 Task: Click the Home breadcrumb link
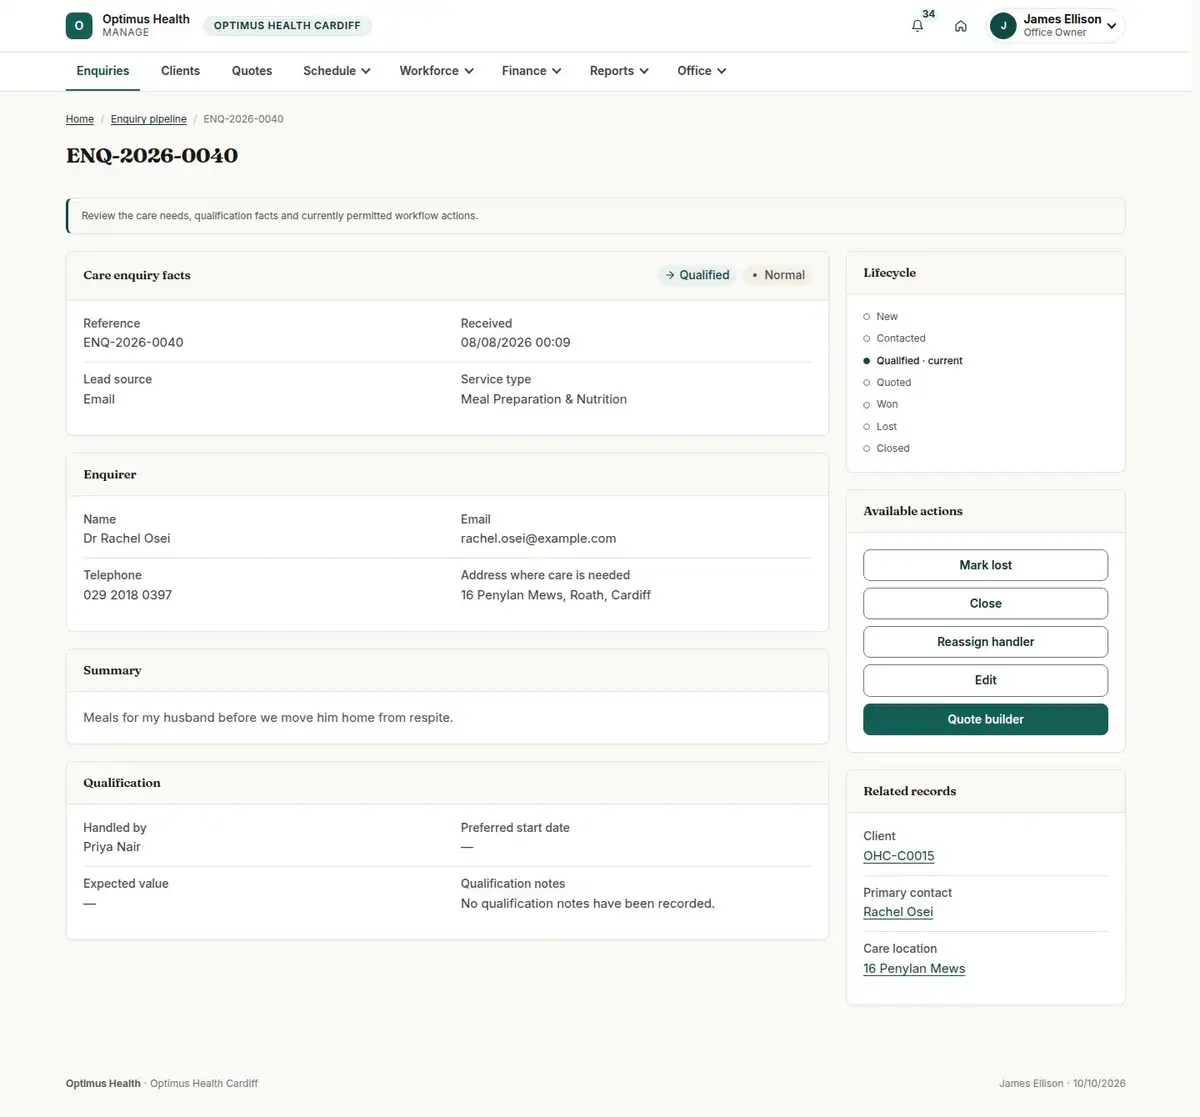pyautogui.click(x=80, y=119)
